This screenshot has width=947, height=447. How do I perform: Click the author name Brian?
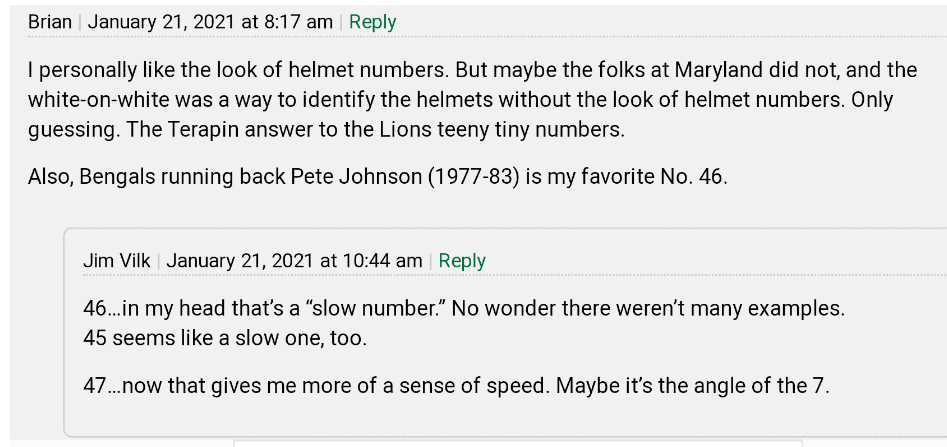(50, 22)
